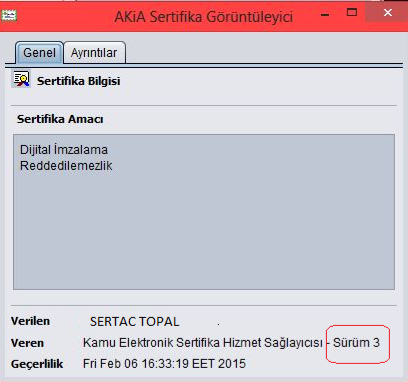Viewport: 408px width, 382px height.
Task: Close the AKiA Sertifika Görüntüleyici window
Action: (387, 13)
